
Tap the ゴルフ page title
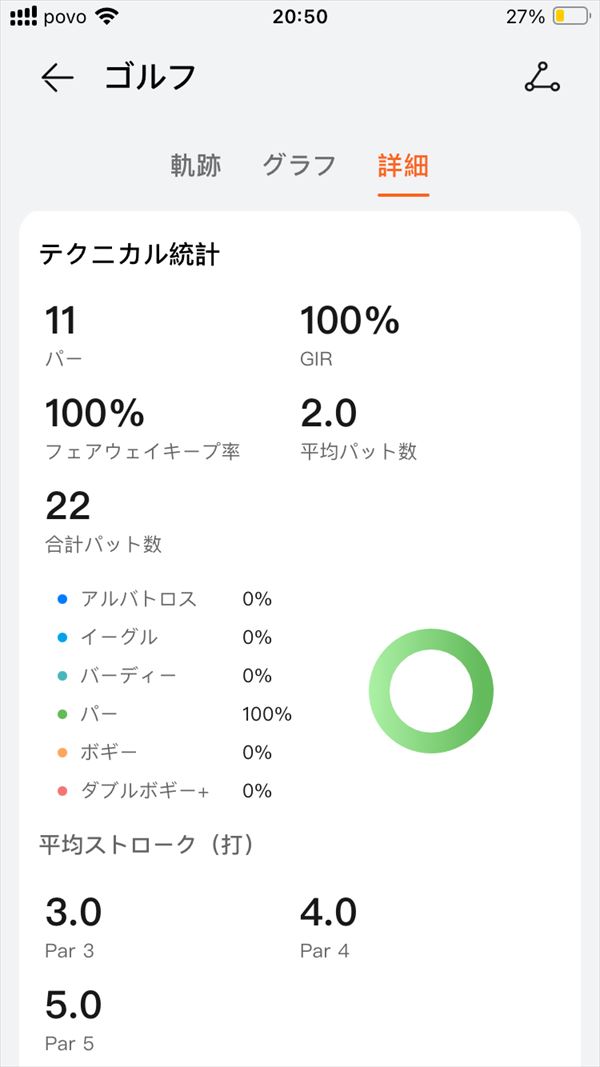coord(150,77)
